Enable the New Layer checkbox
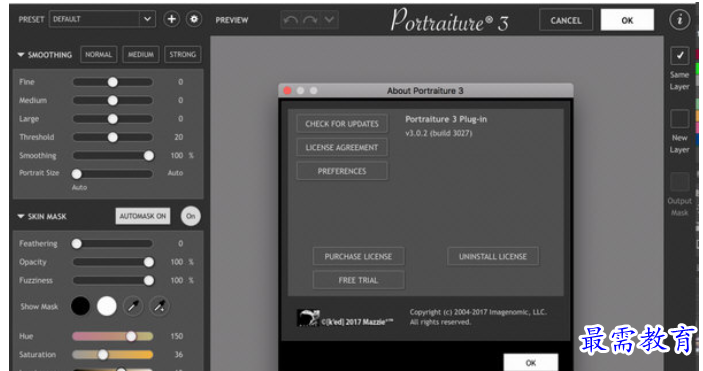 click(x=680, y=119)
